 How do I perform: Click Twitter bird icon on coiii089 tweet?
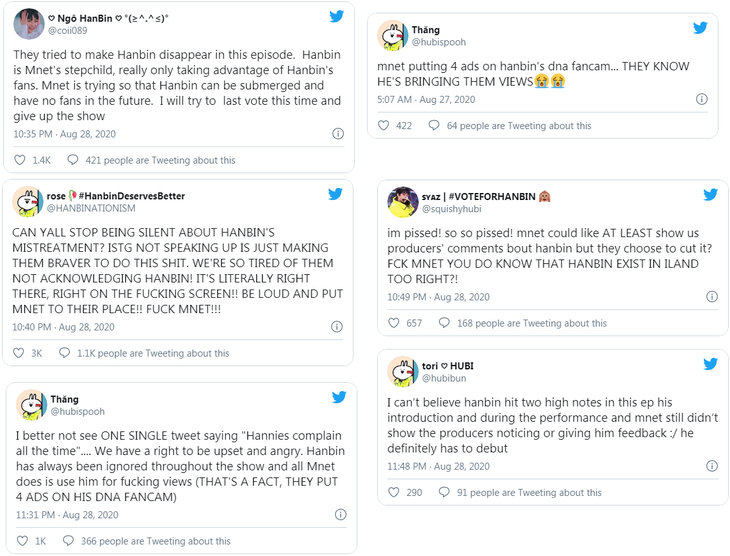coord(336,16)
